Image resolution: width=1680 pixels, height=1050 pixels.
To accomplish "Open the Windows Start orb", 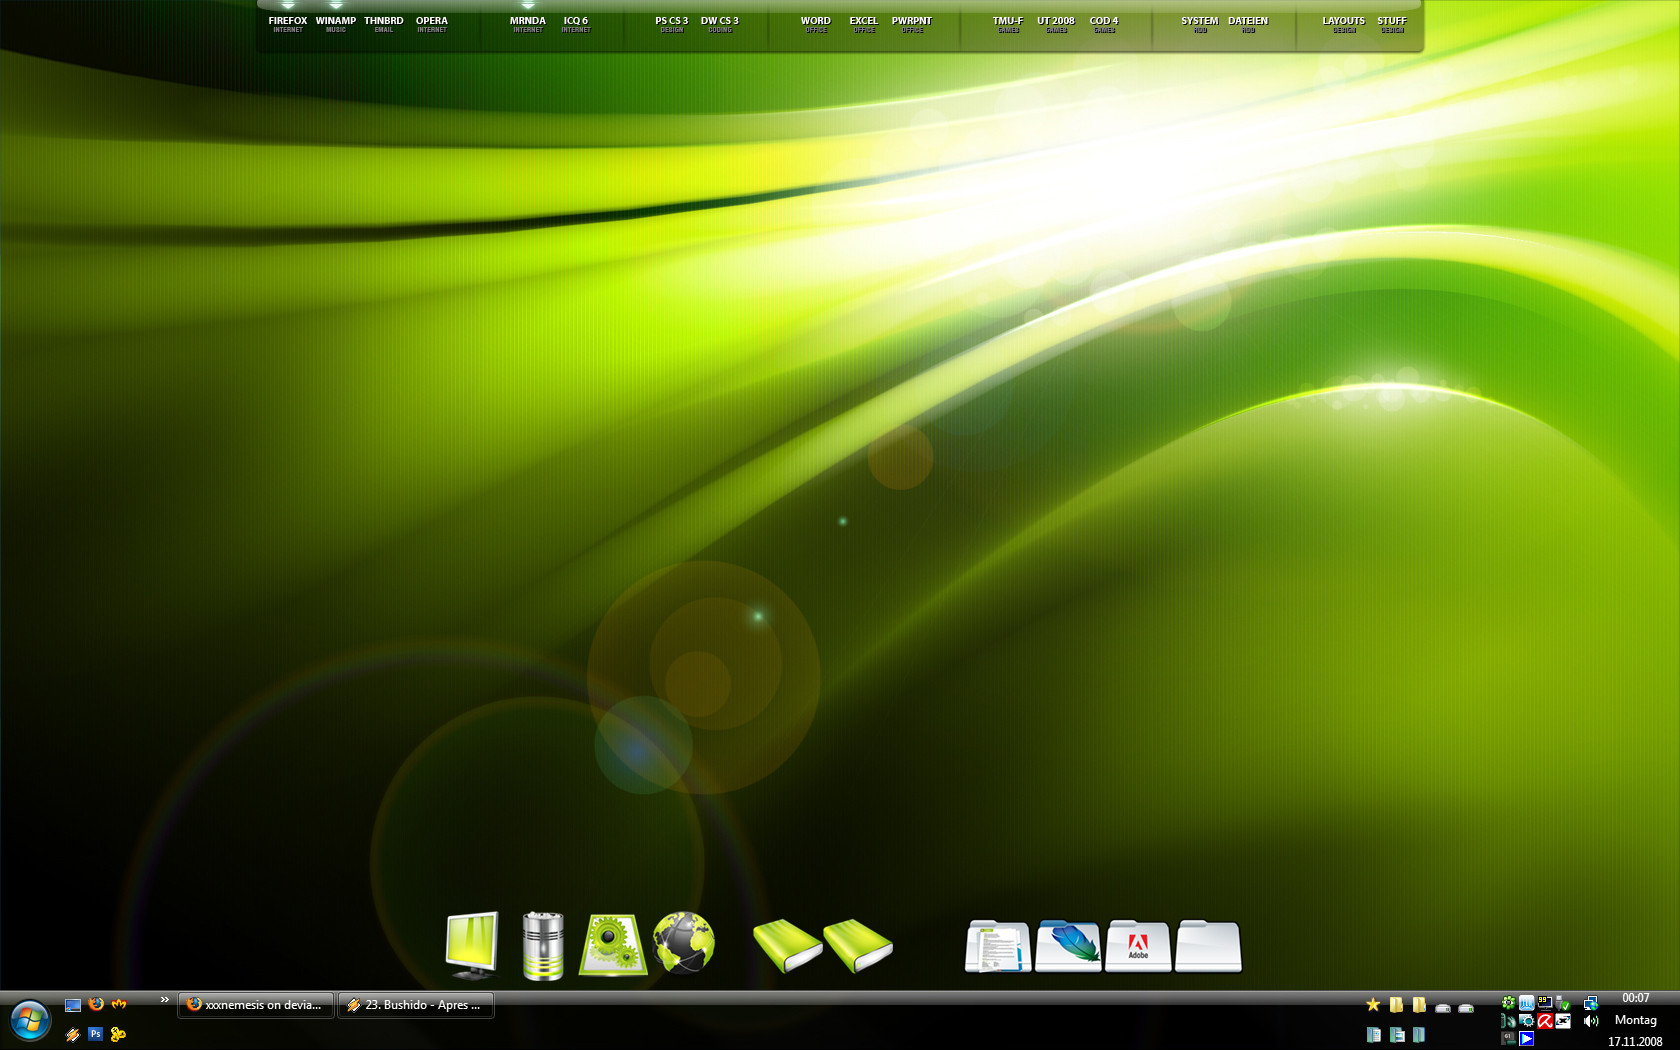I will coord(30,1020).
